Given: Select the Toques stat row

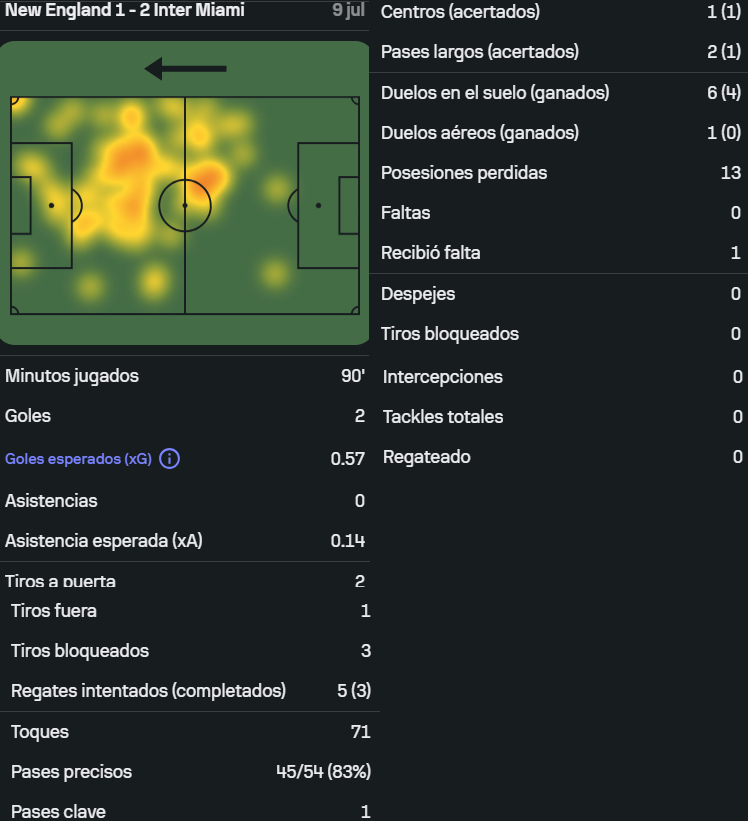Looking at the screenshot, I should [x=191, y=732].
